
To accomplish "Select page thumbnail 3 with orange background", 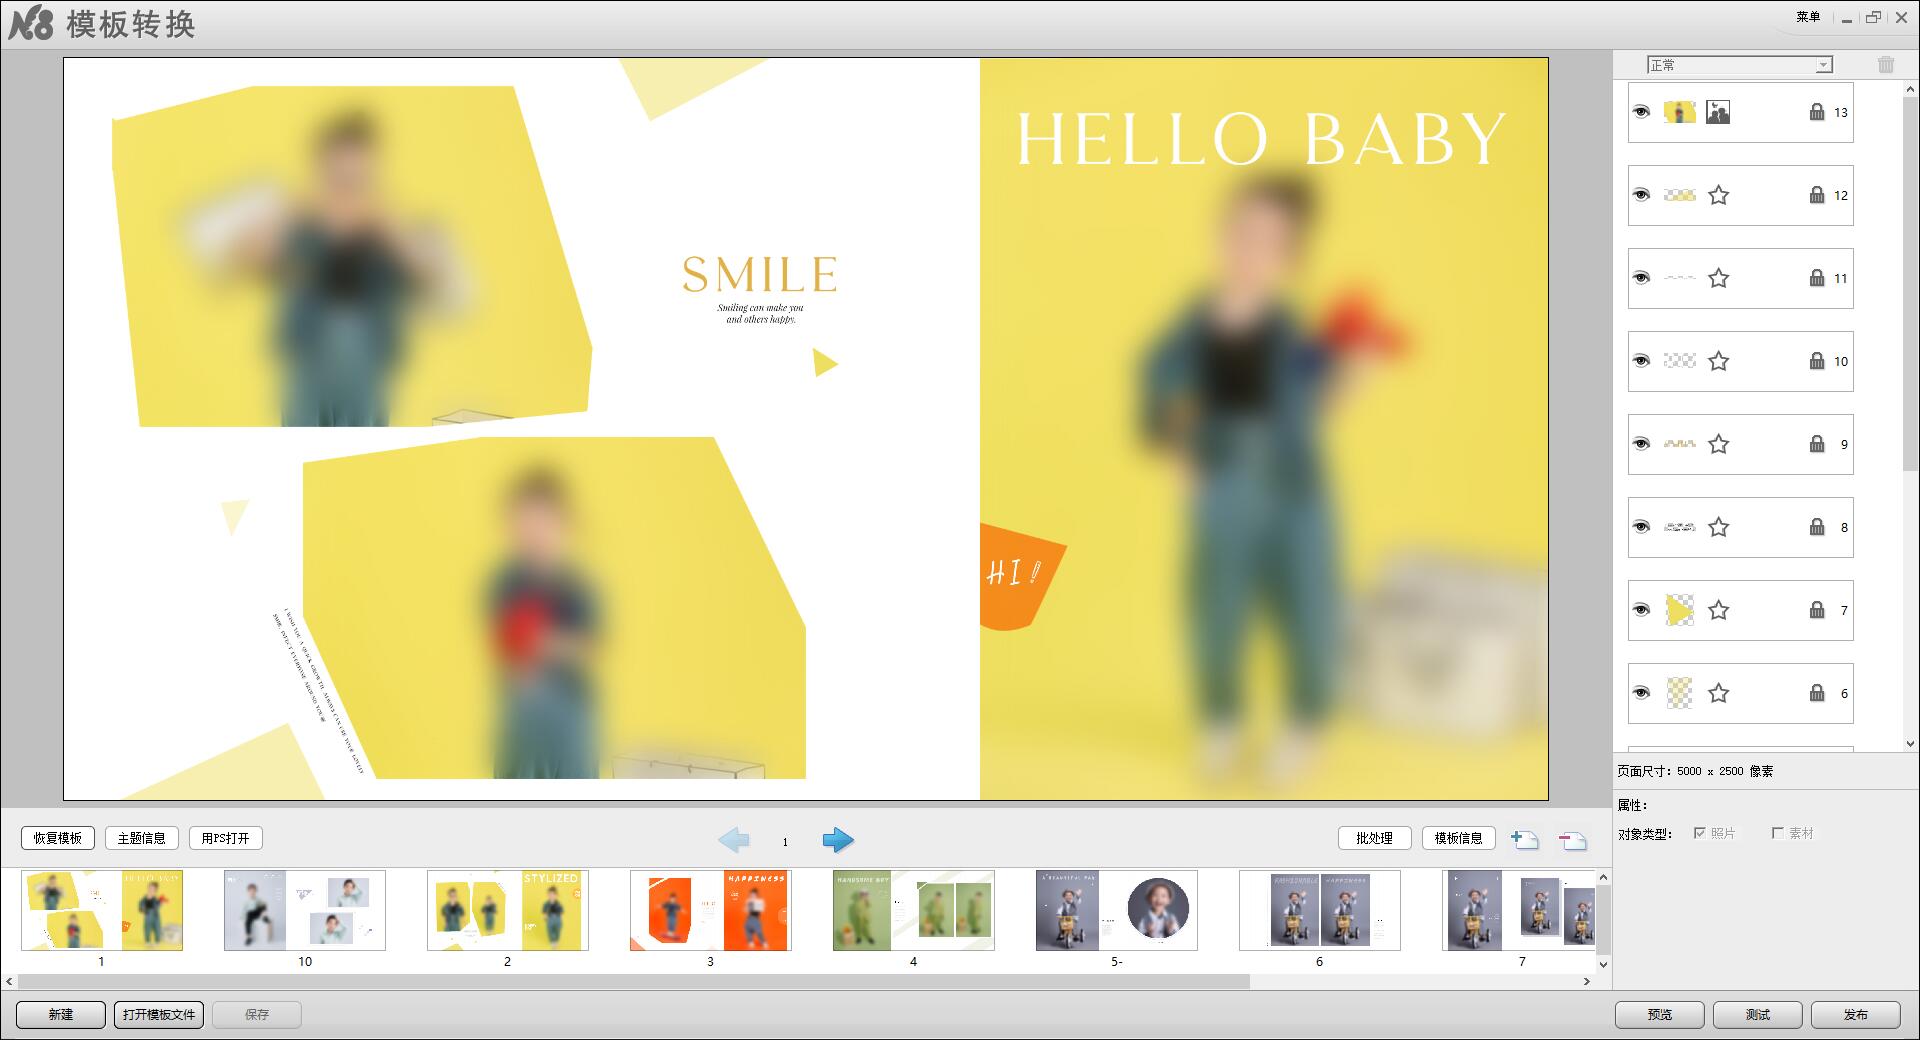I will 710,910.
